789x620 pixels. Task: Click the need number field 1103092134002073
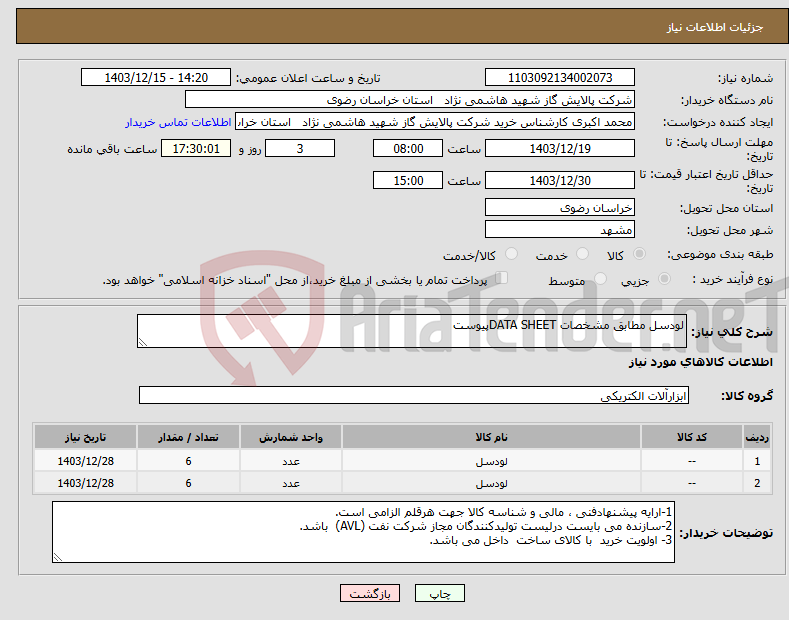tap(560, 78)
